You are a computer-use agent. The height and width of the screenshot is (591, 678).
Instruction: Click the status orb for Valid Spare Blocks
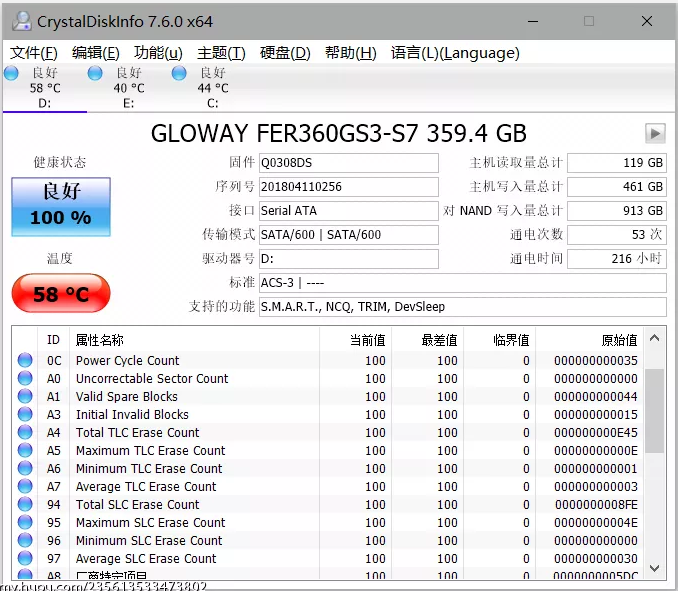point(25,396)
